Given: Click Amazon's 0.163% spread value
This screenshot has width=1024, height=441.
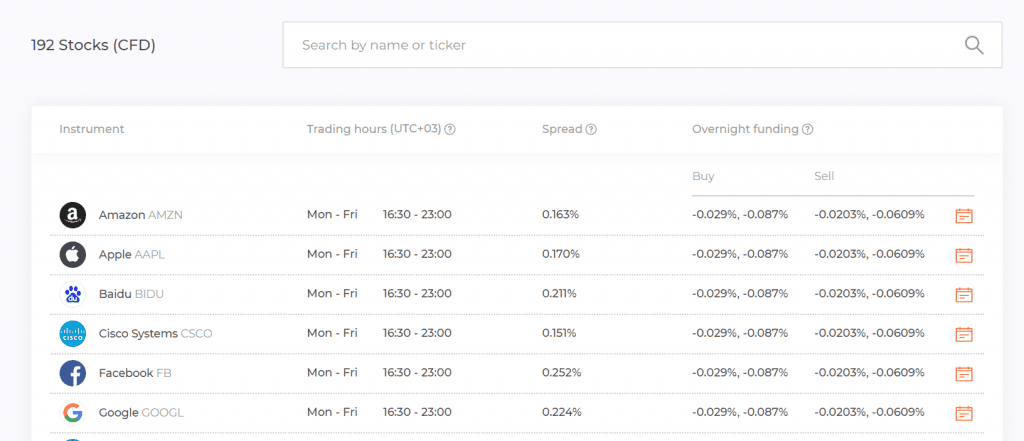Looking at the screenshot, I should (x=560, y=215).
